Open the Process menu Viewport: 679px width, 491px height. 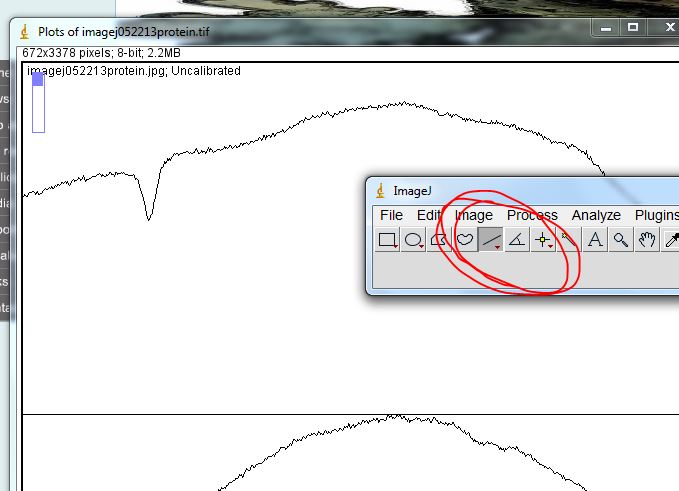[532, 215]
